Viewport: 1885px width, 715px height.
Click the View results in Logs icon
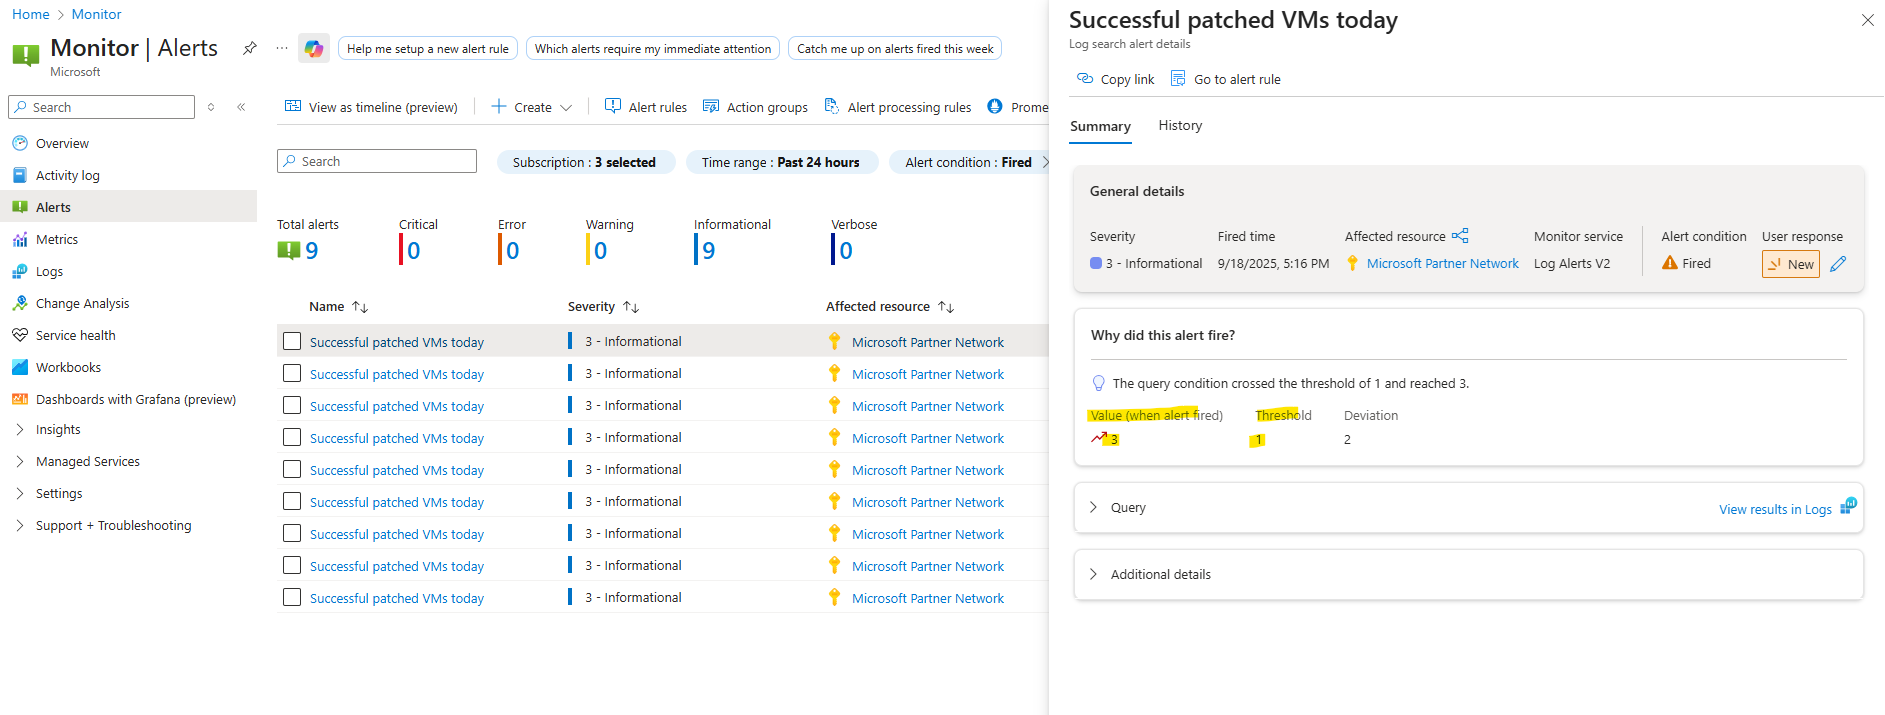coord(1848,506)
